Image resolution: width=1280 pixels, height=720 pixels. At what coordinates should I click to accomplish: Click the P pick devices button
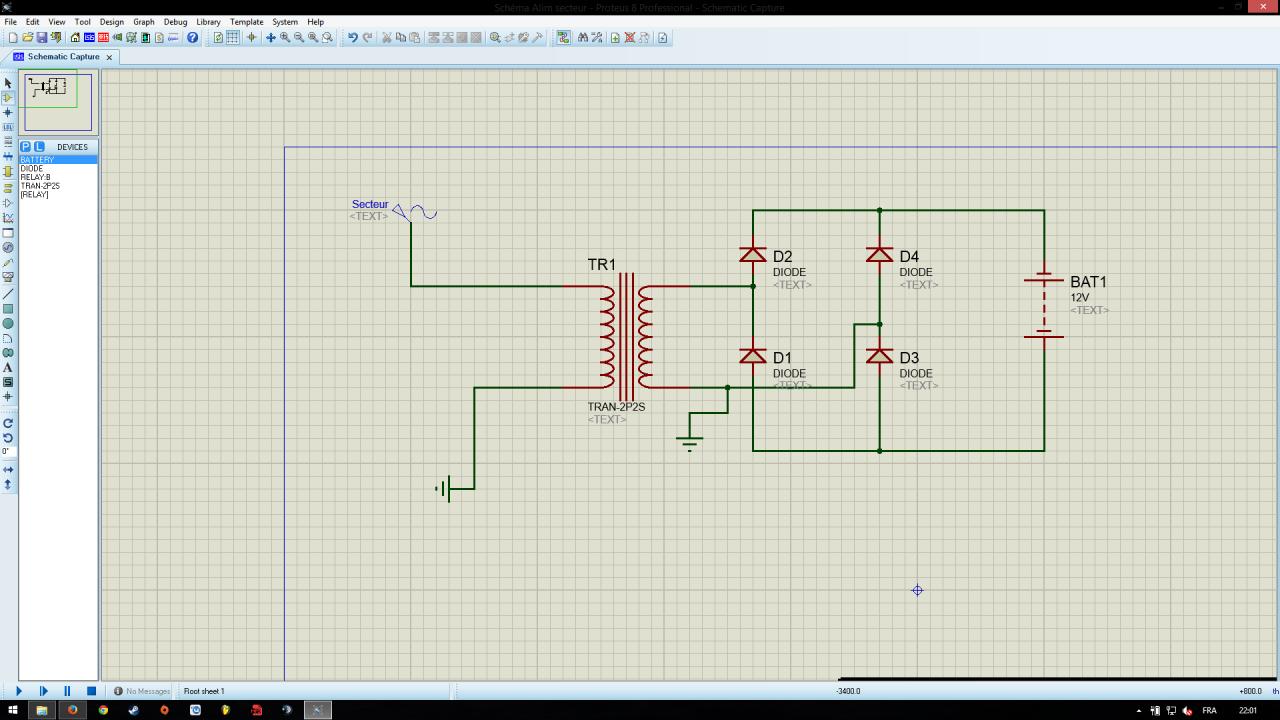tap(26, 147)
